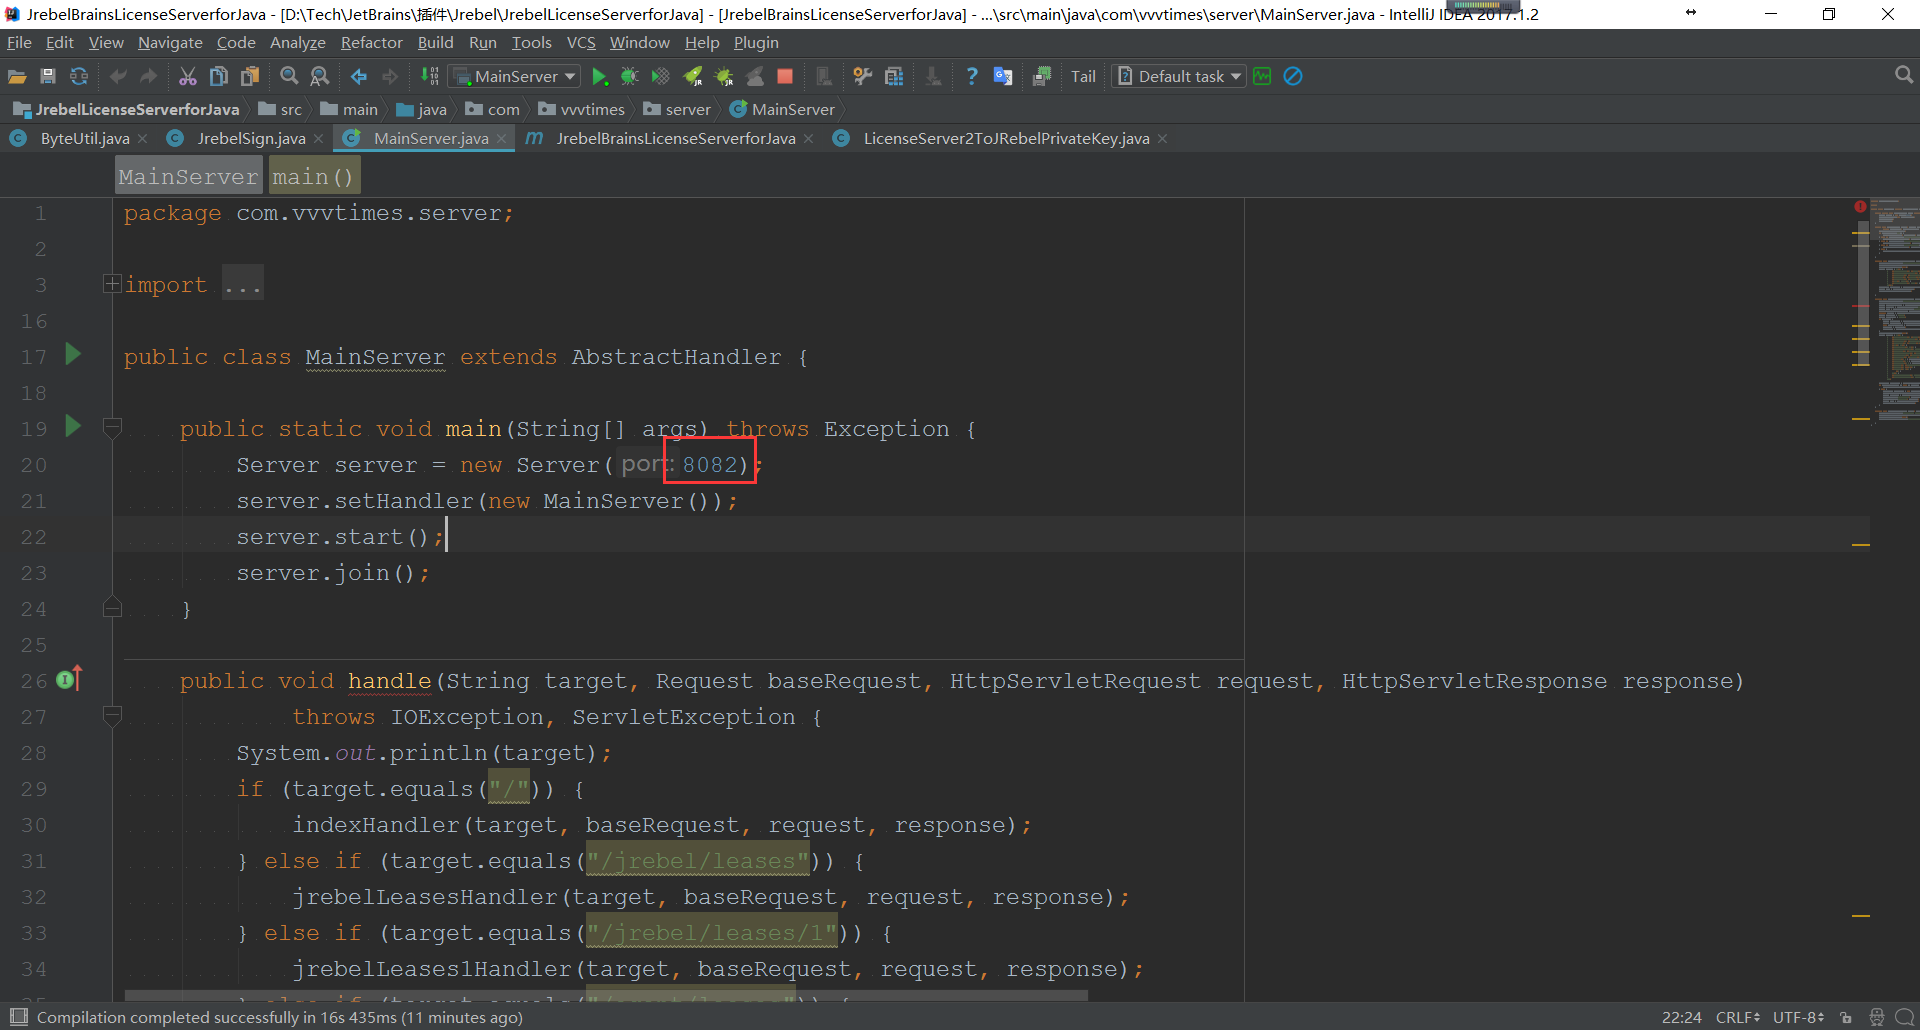Click run gutter arrow beside main method

coord(72,426)
